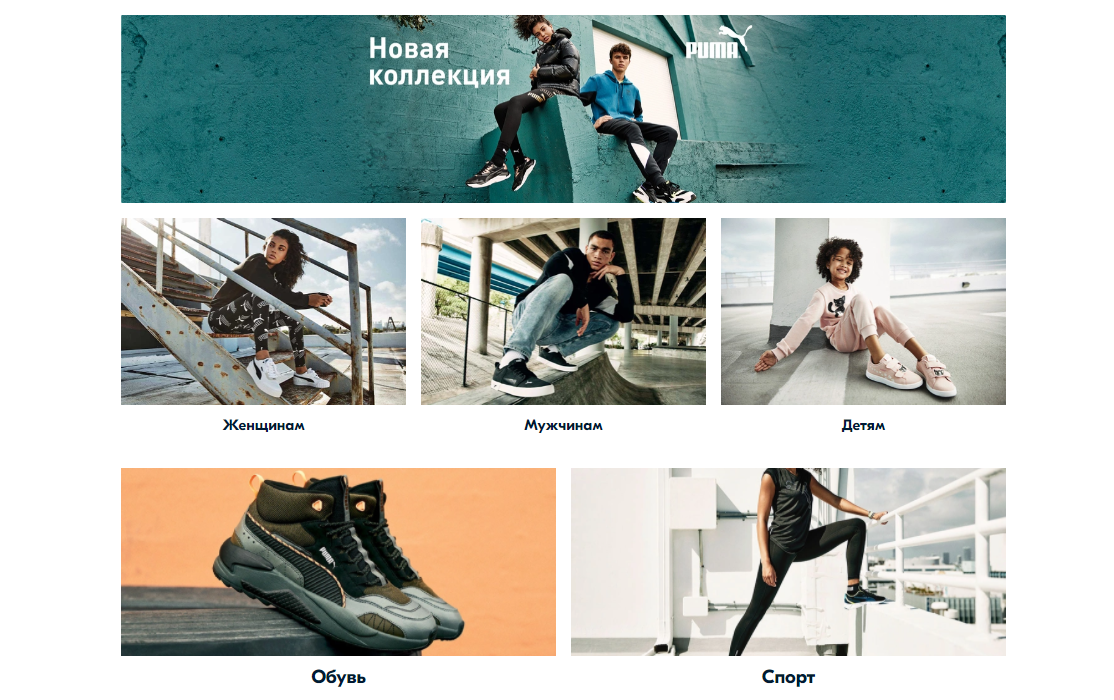Viewport: 1114px width, 700px height.
Task: Click the pink sneakers in kids photo
Action: pyautogui.click(x=911, y=374)
